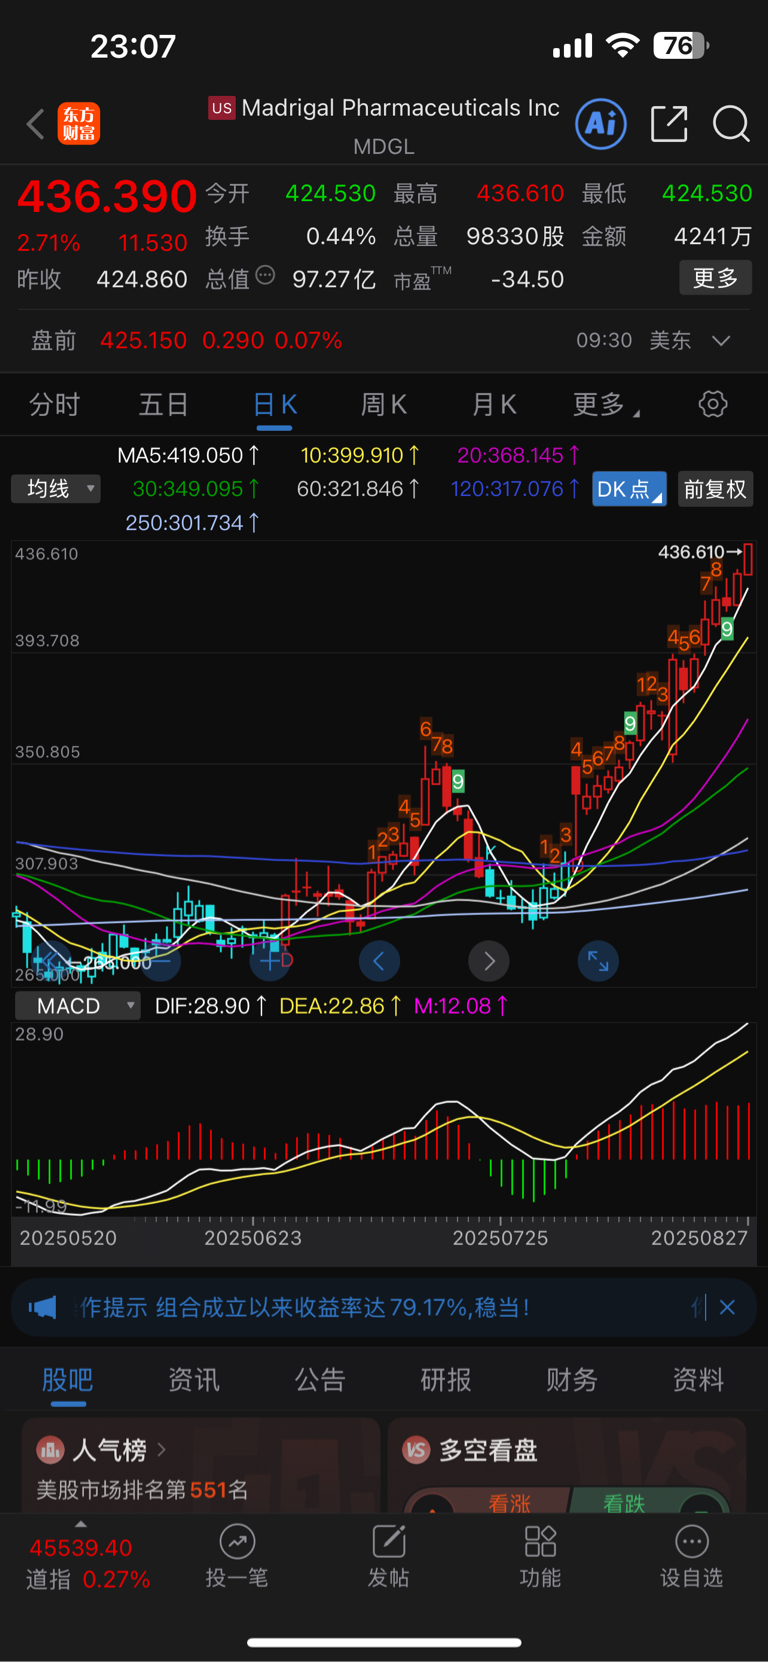Open chart settings gear icon
The width and height of the screenshot is (768, 1662).
[x=713, y=404]
